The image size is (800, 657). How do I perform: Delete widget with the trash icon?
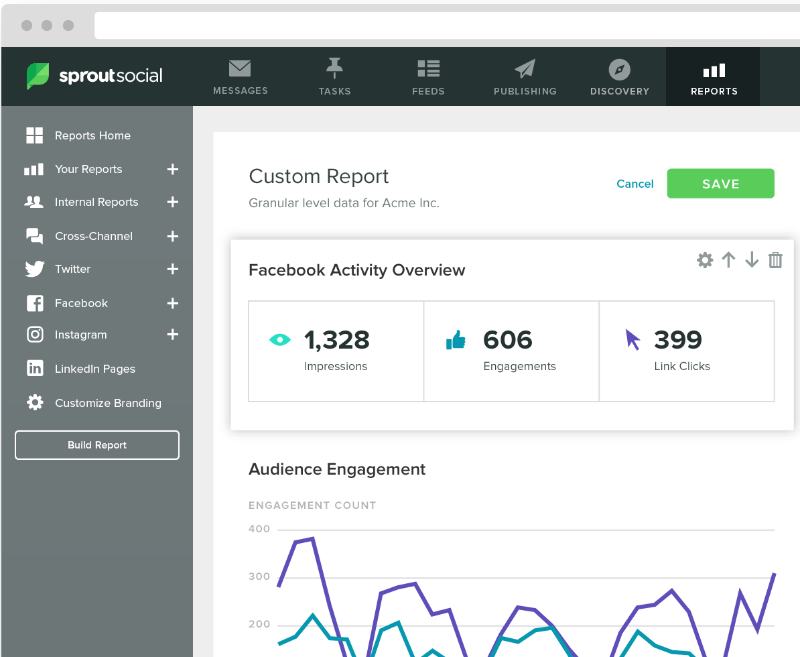(775, 260)
